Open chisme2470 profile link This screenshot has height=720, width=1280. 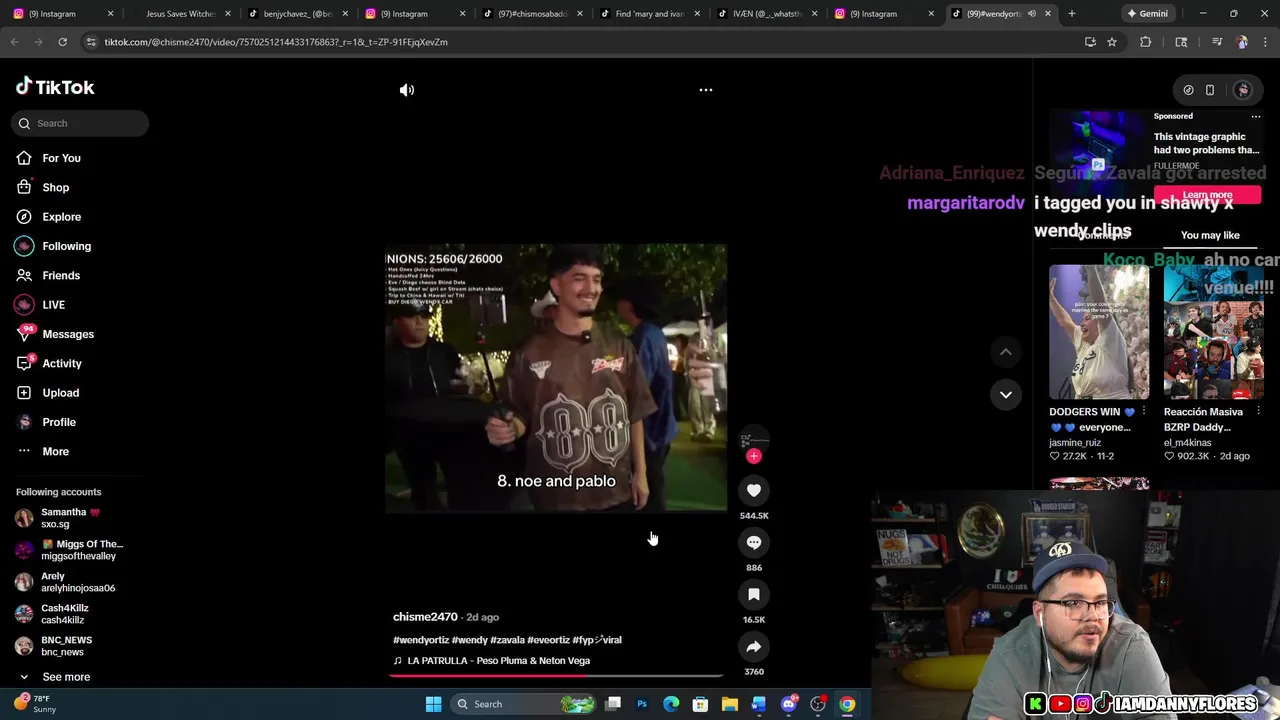pos(425,617)
